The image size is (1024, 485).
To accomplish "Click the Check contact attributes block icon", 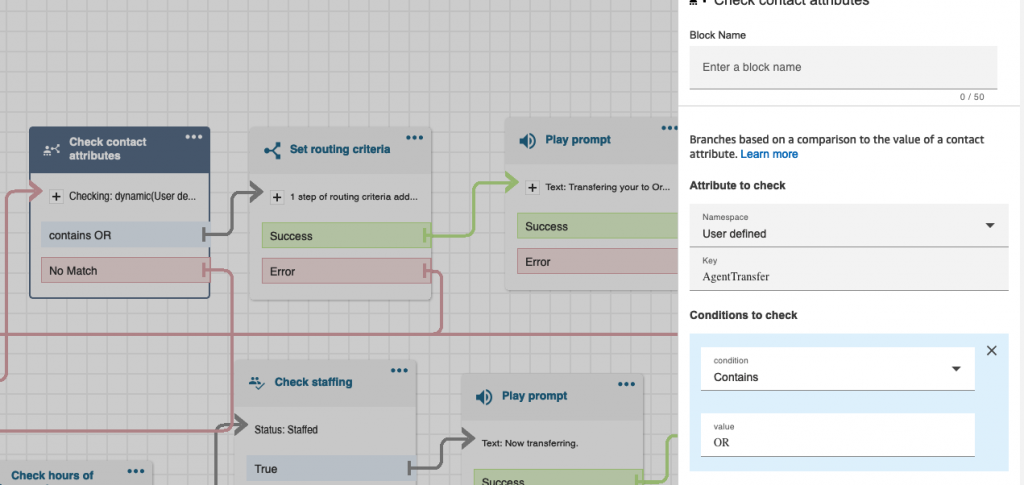I will pos(51,150).
